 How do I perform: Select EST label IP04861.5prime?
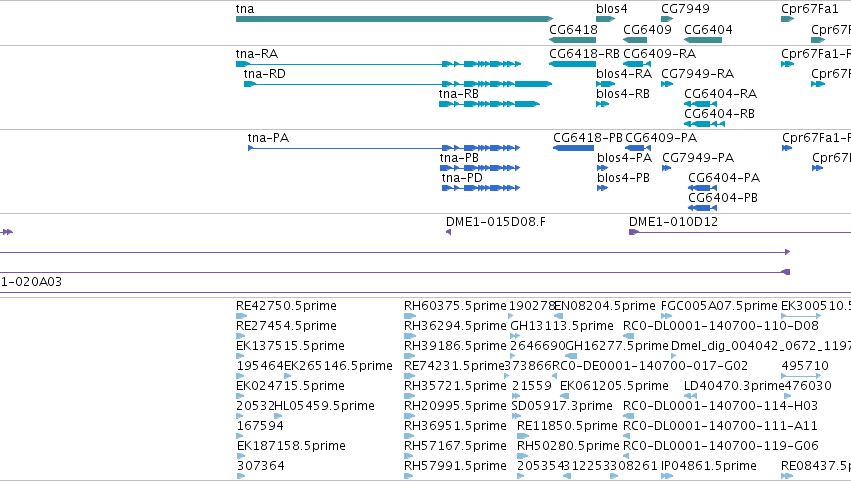708,466
